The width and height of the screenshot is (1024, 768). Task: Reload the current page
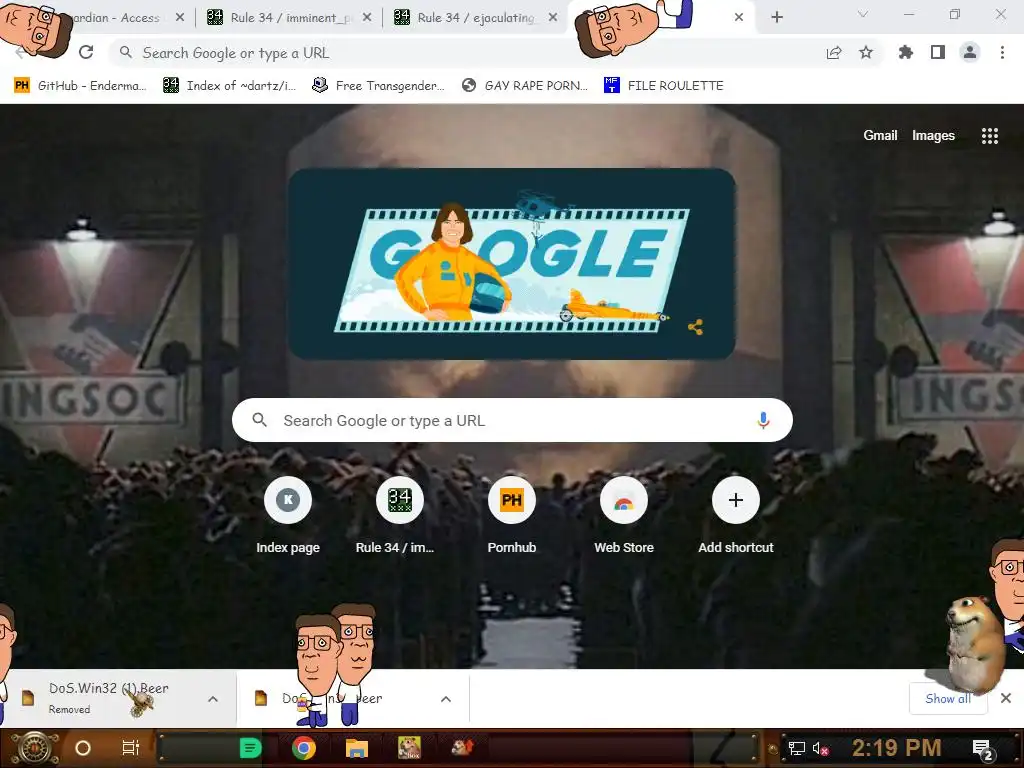tap(86, 52)
